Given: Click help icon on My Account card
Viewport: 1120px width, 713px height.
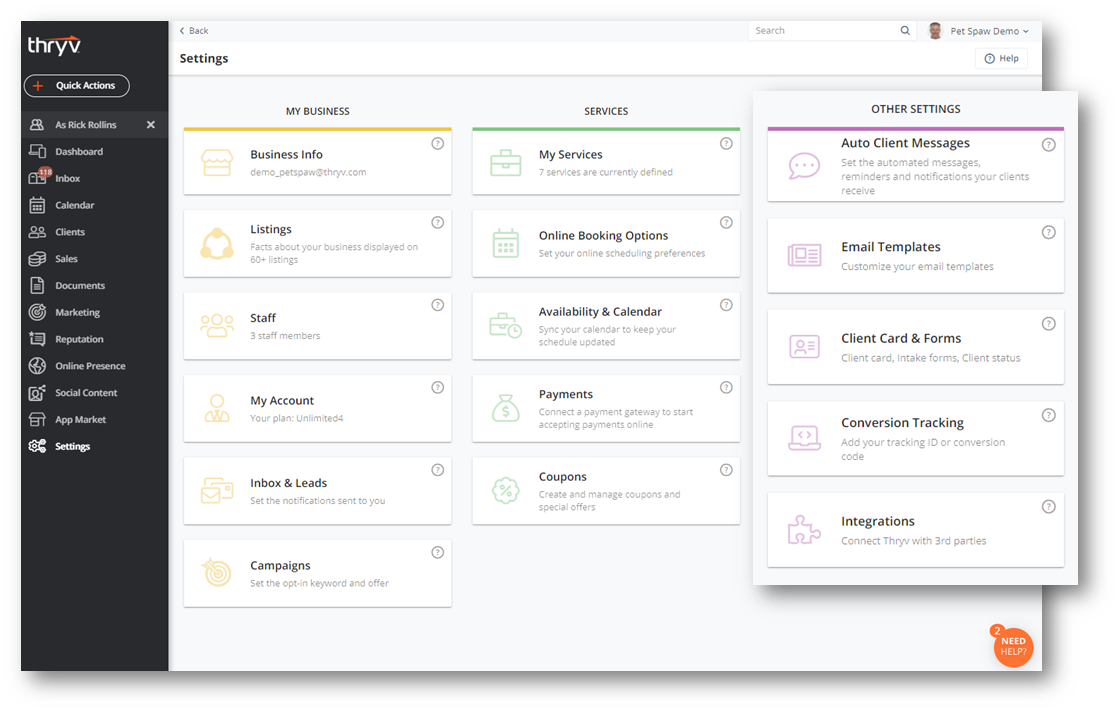Looking at the screenshot, I should click(438, 387).
